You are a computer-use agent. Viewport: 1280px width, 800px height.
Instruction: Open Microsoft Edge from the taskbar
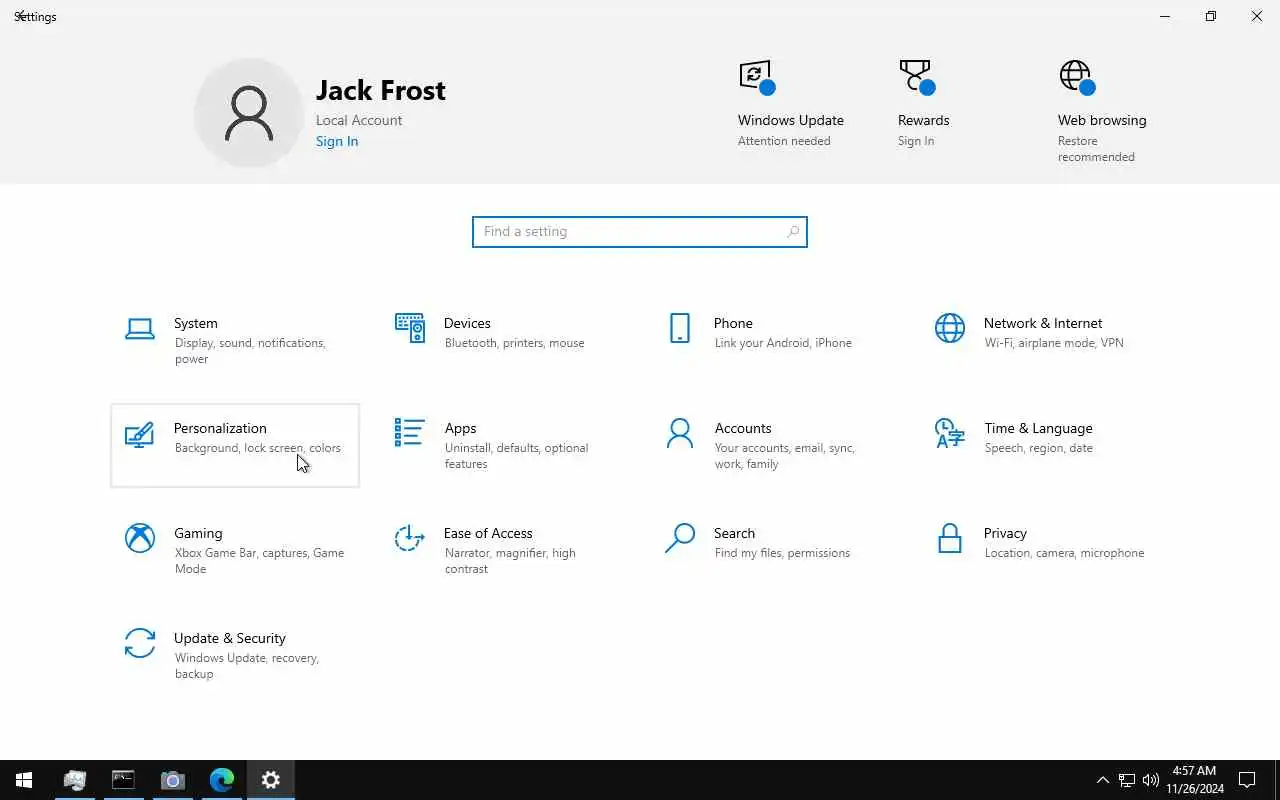click(221, 780)
